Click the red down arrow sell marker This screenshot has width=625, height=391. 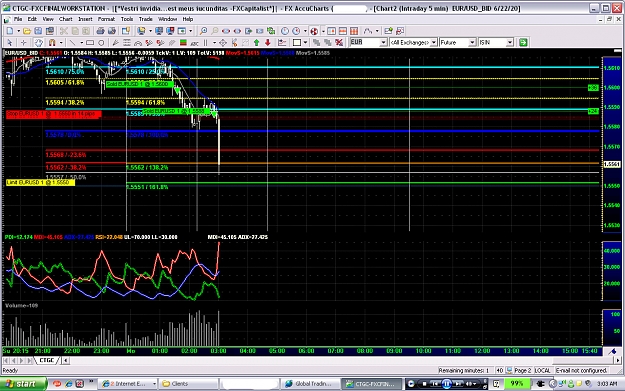[267, 42]
